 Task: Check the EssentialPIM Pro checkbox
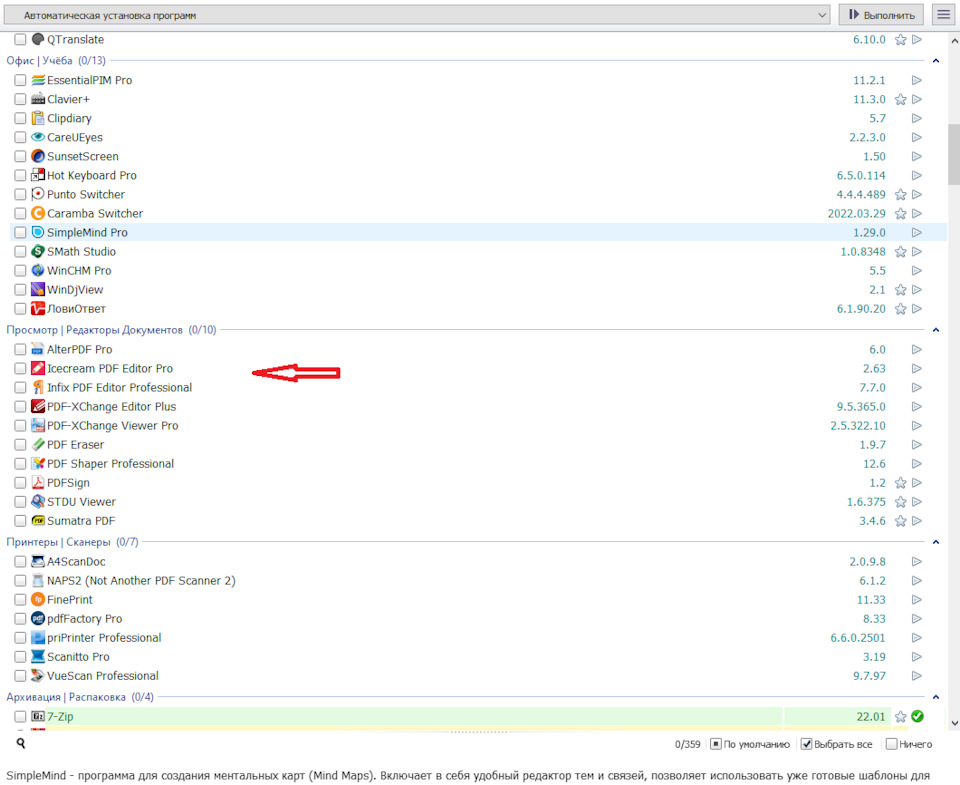pyautogui.click(x=20, y=80)
